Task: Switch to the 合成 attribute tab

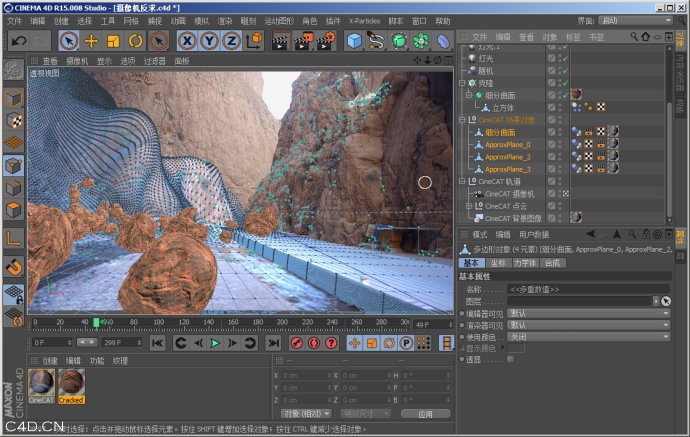Action: coord(553,263)
